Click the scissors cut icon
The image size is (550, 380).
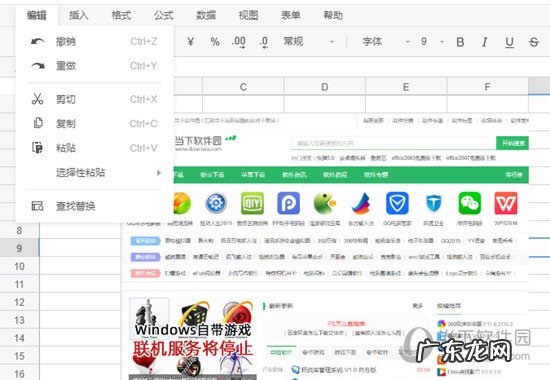tap(38, 99)
